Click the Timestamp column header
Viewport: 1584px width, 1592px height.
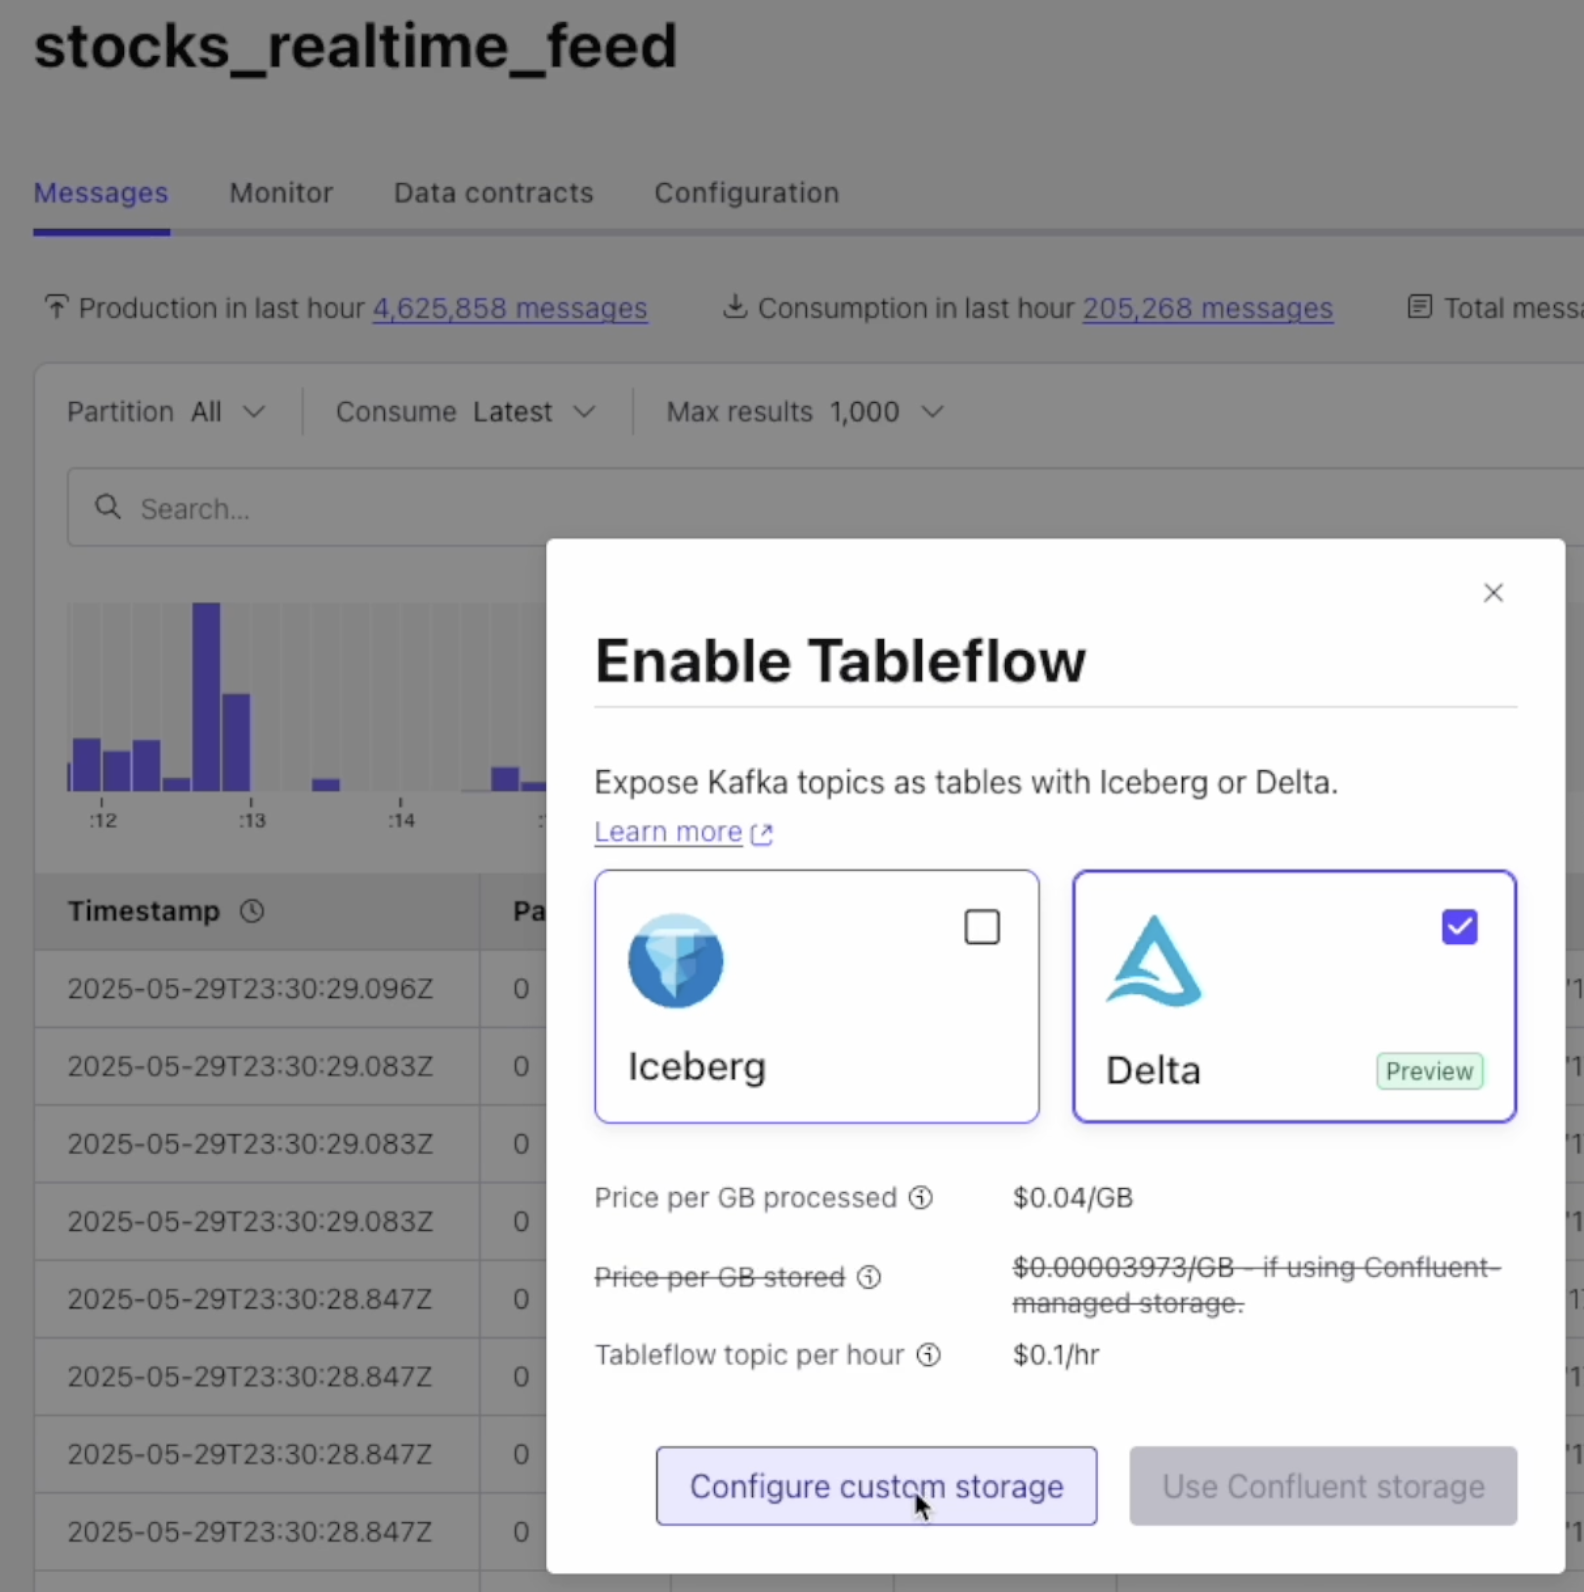tap(257, 911)
